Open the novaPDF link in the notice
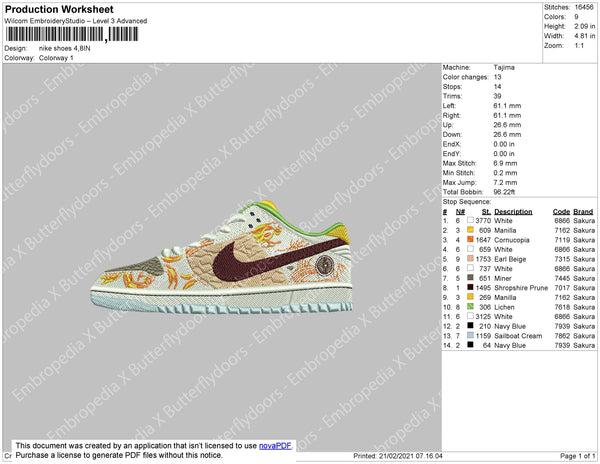600x464 pixels. pyautogui.click(x=275, y=446)
